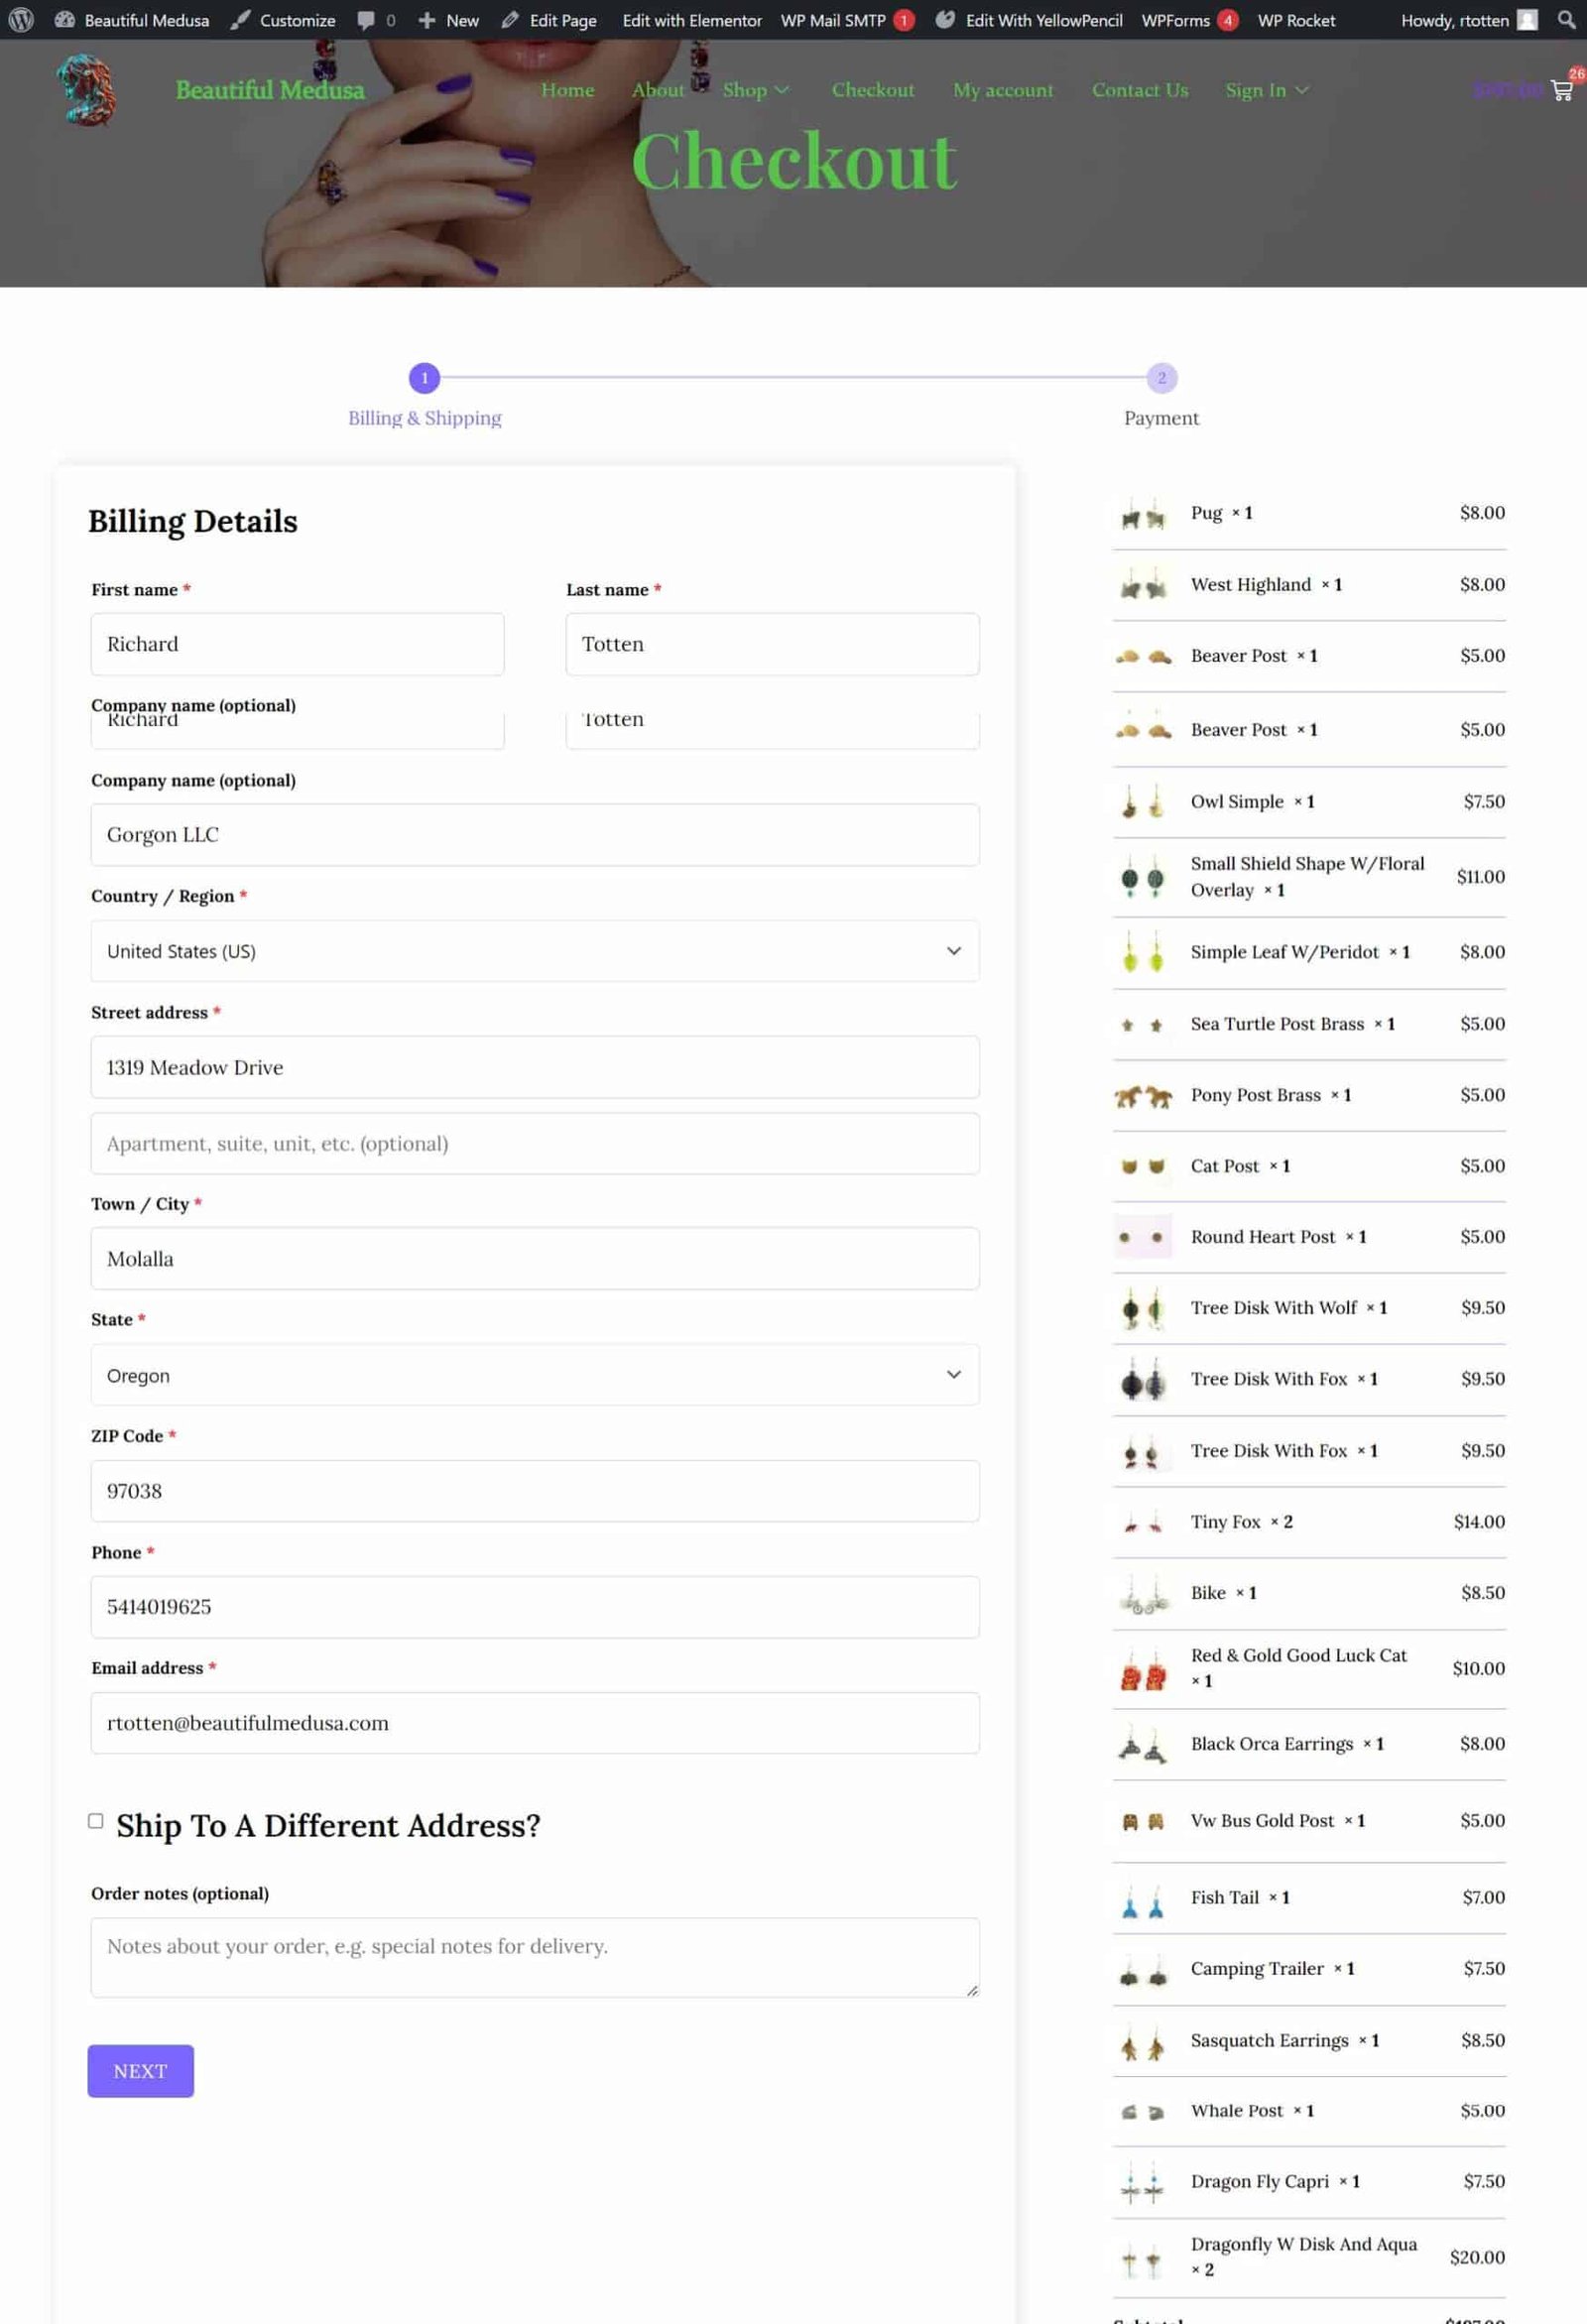Tick Ship To A Different Address checkbox

96,1820
